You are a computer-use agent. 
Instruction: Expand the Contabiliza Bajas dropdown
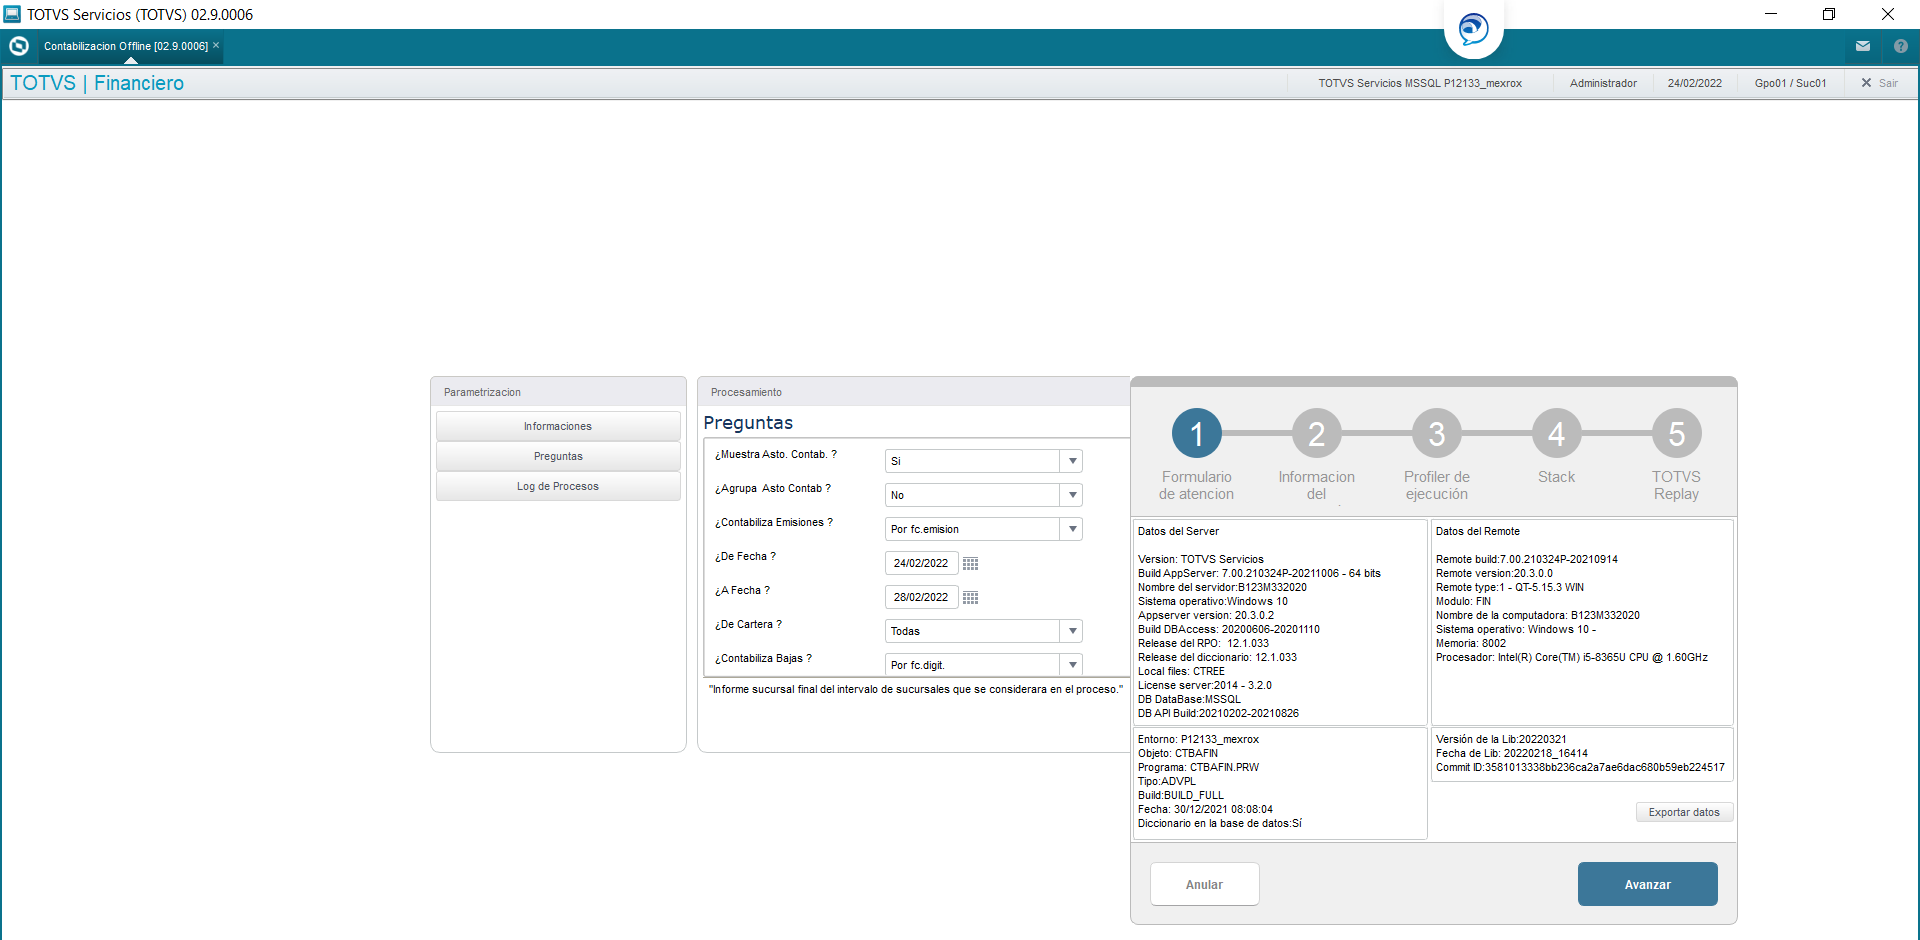coord(1072,665)
